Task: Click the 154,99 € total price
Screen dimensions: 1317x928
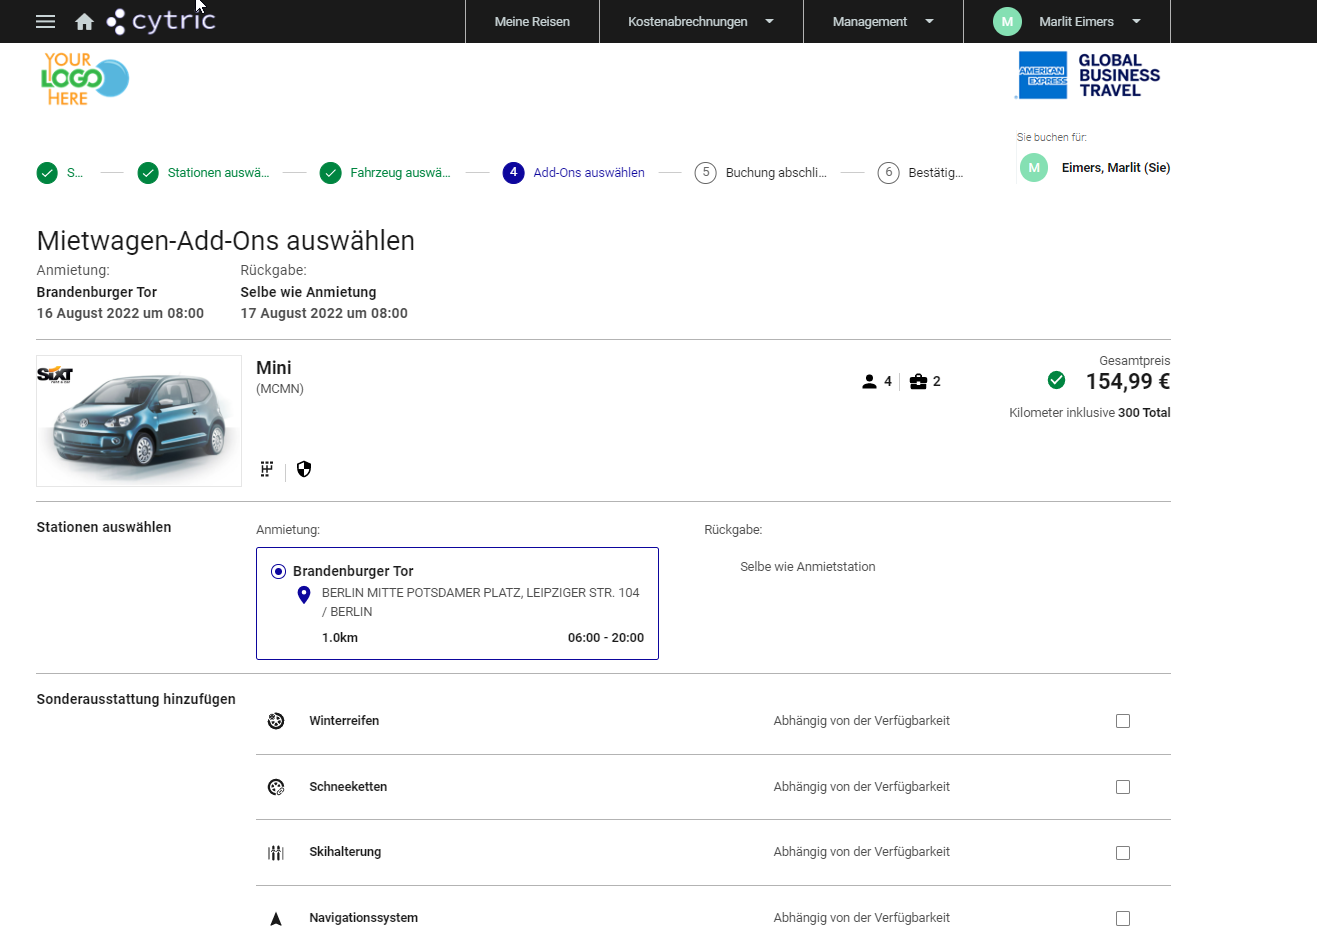Action: coord(1128,381)
